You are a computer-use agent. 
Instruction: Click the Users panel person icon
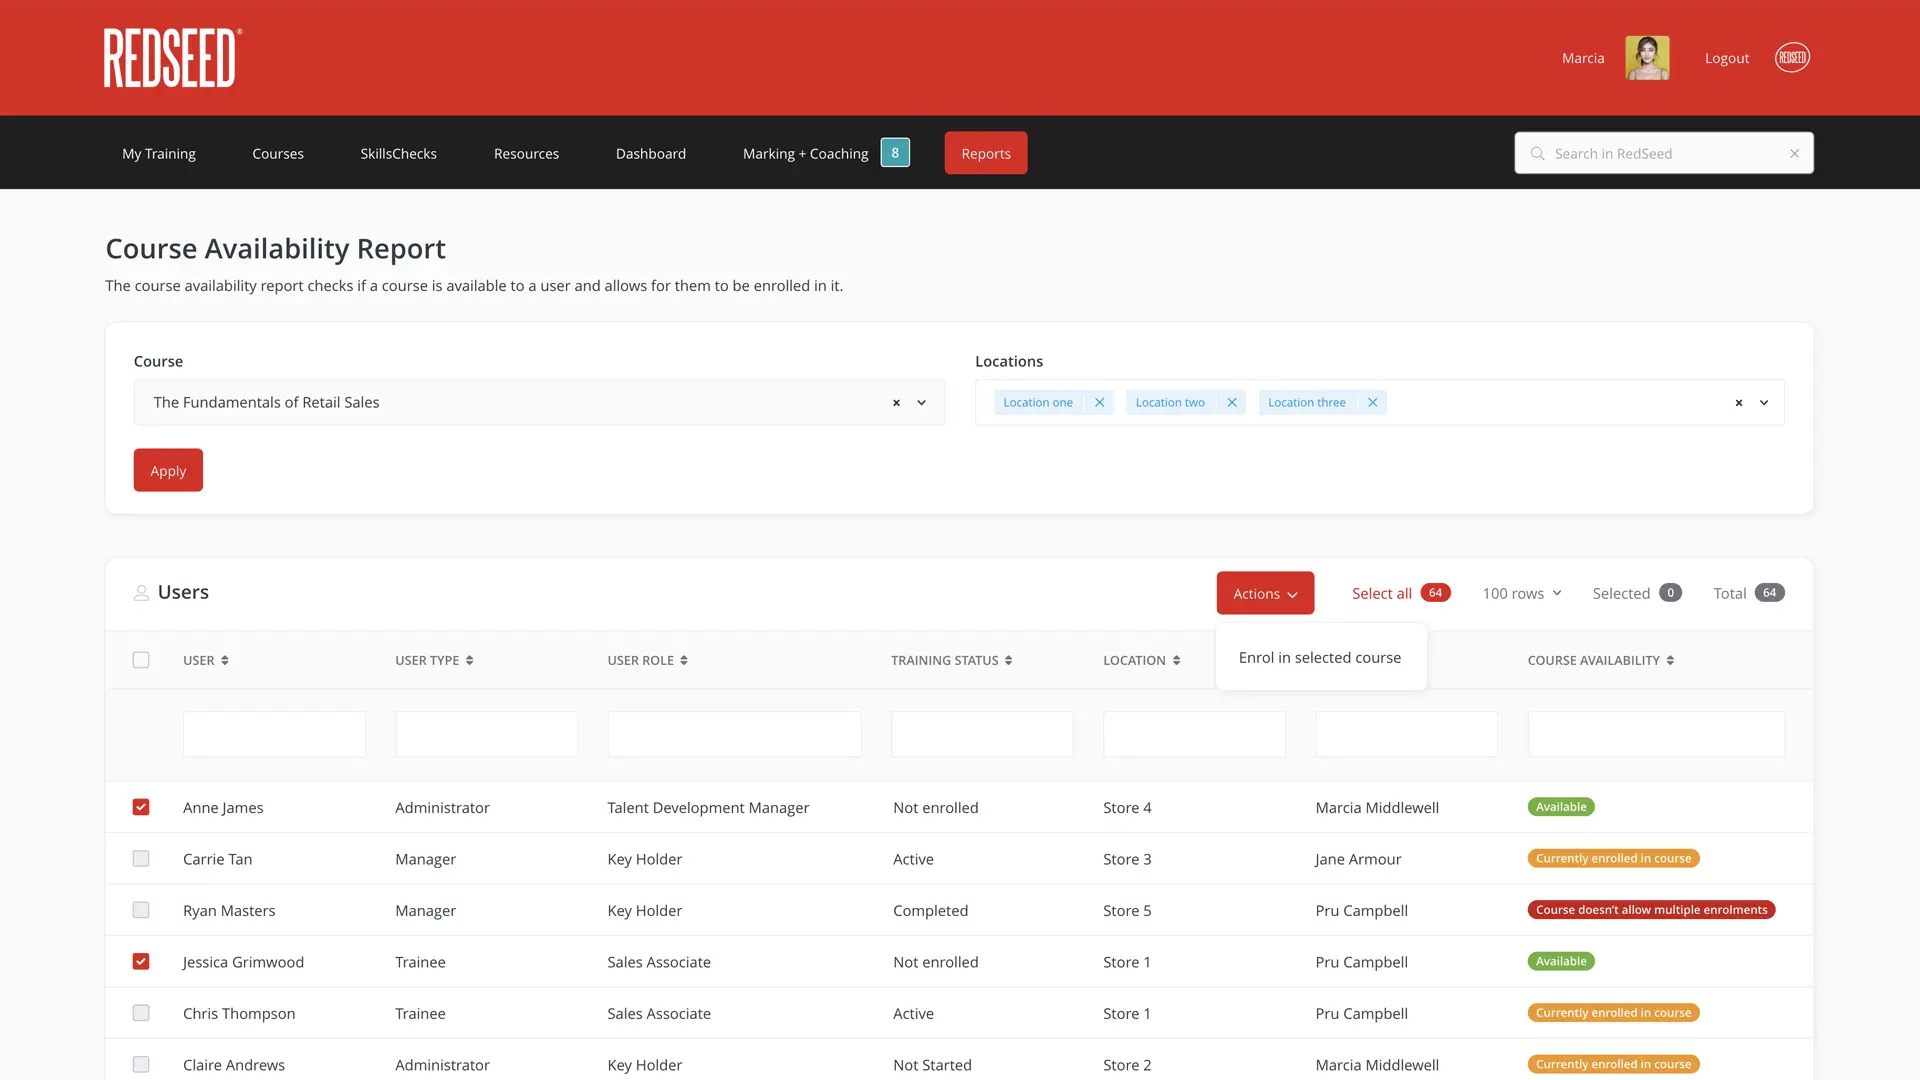click(x=141, y=592)
